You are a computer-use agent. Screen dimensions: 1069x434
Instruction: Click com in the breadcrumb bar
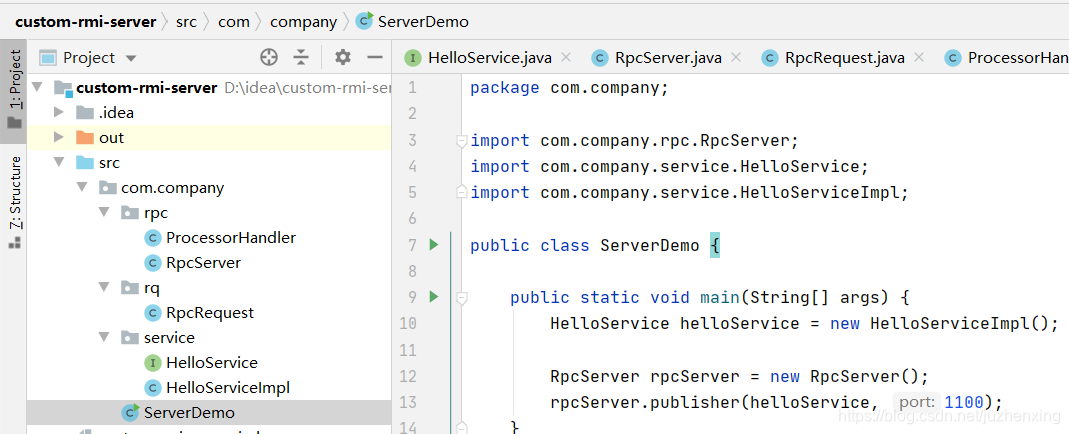click(x=234, y=22)
